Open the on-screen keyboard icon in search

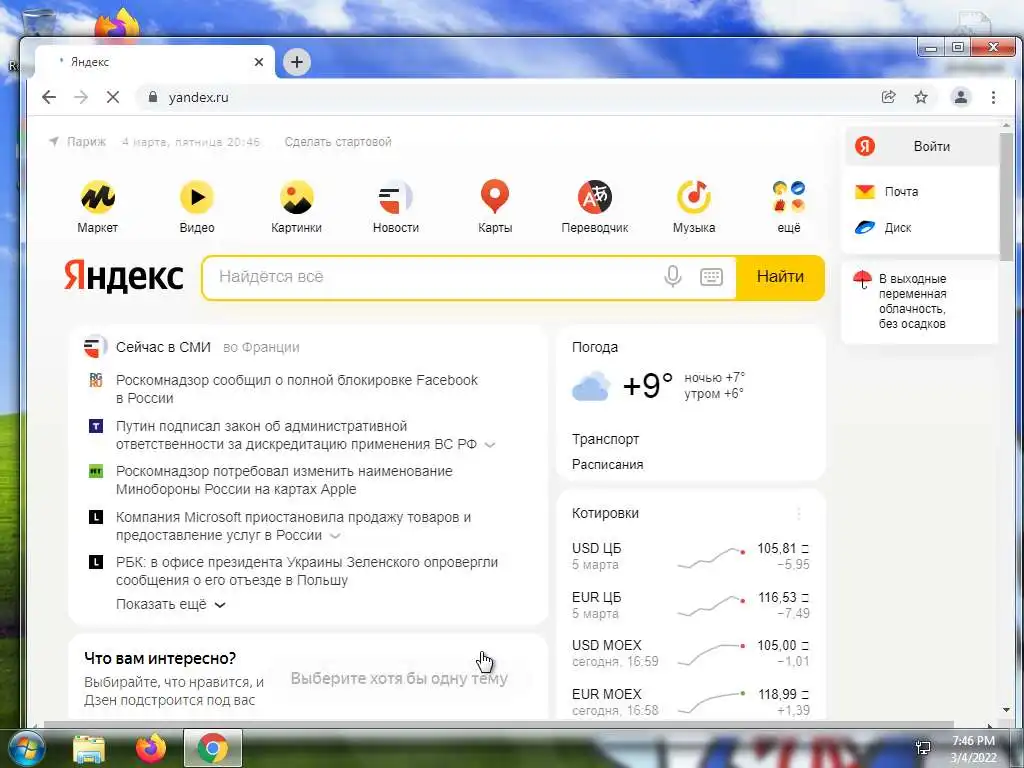(x=711, y=277)
